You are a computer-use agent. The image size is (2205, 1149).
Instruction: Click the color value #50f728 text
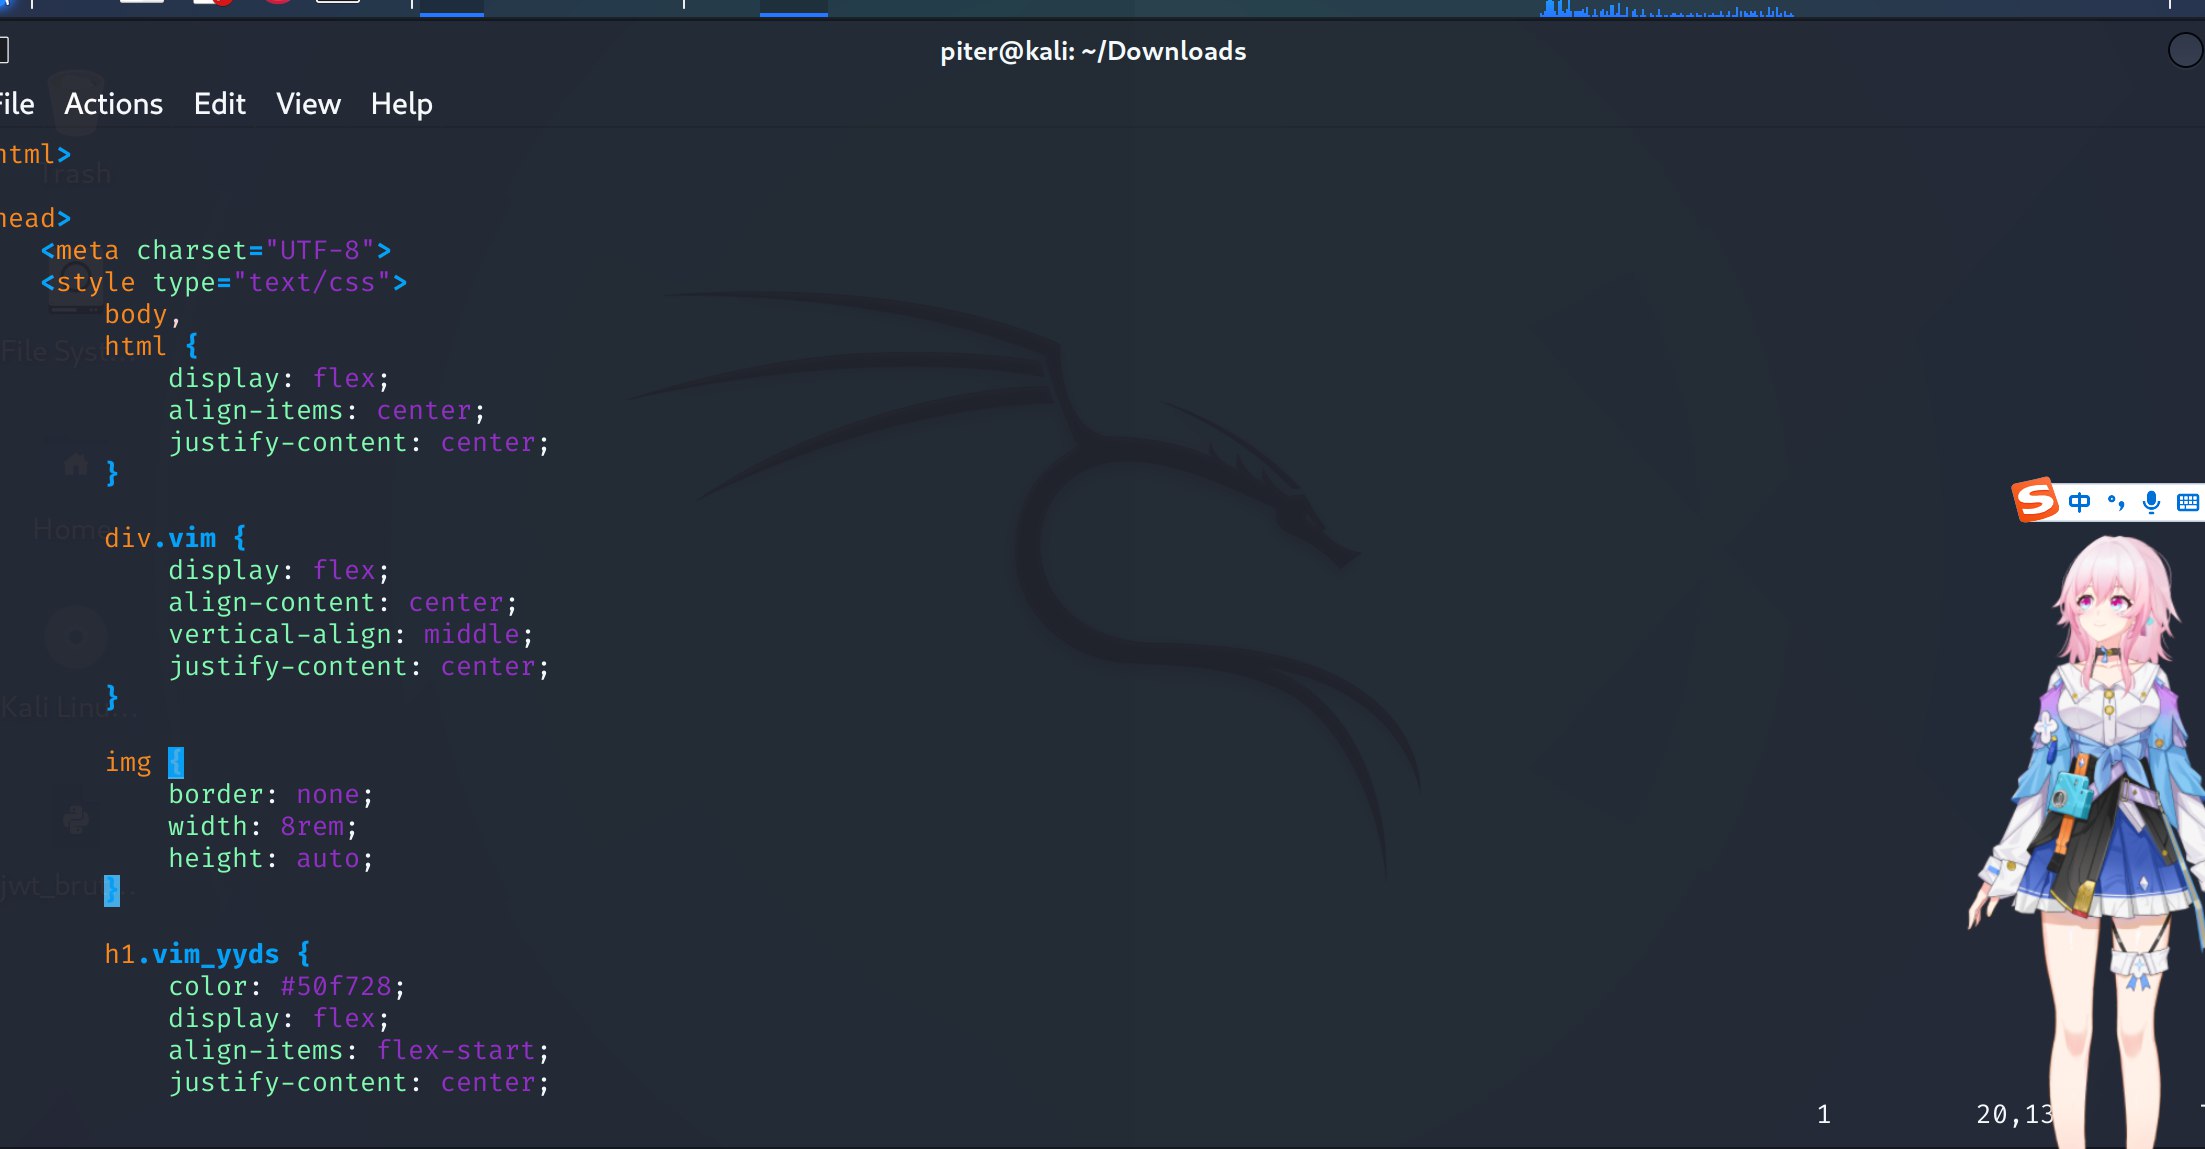335,986
